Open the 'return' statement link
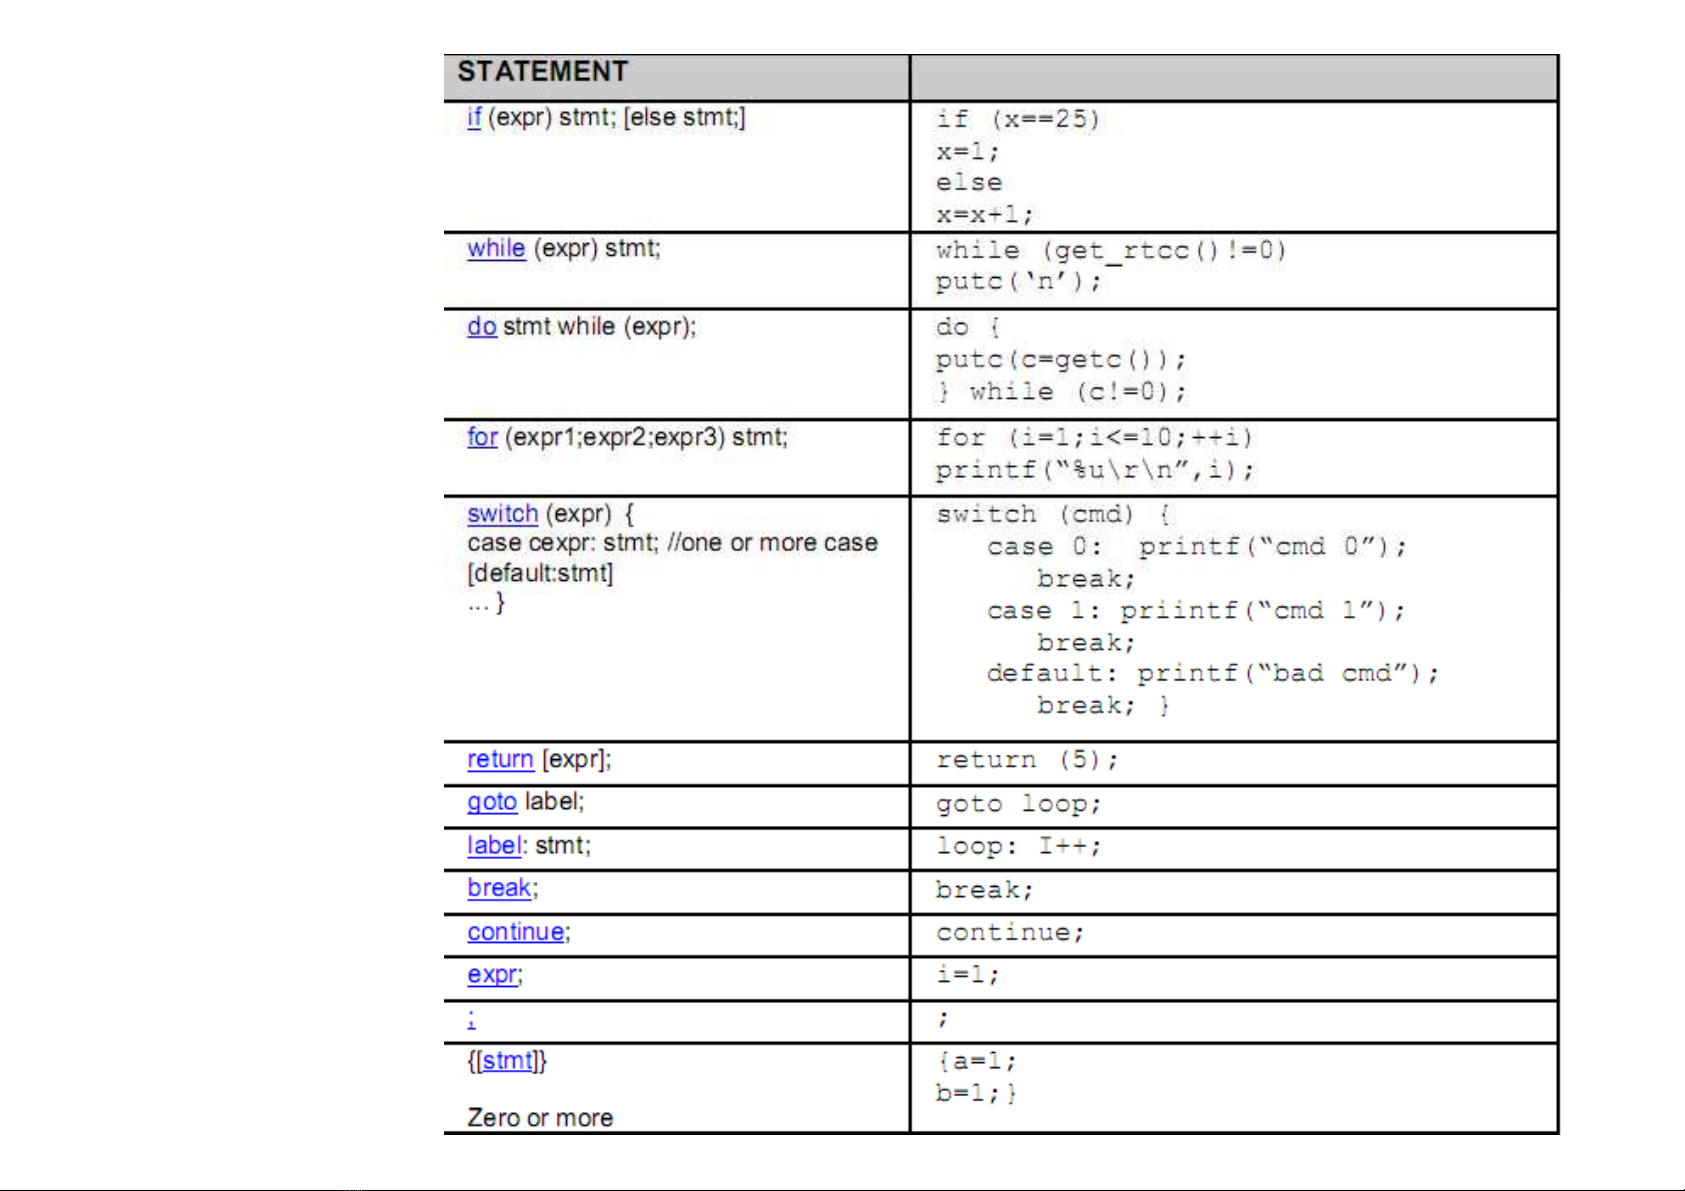This screenshot has height=1191, width=1685. (x=499, y=760)
